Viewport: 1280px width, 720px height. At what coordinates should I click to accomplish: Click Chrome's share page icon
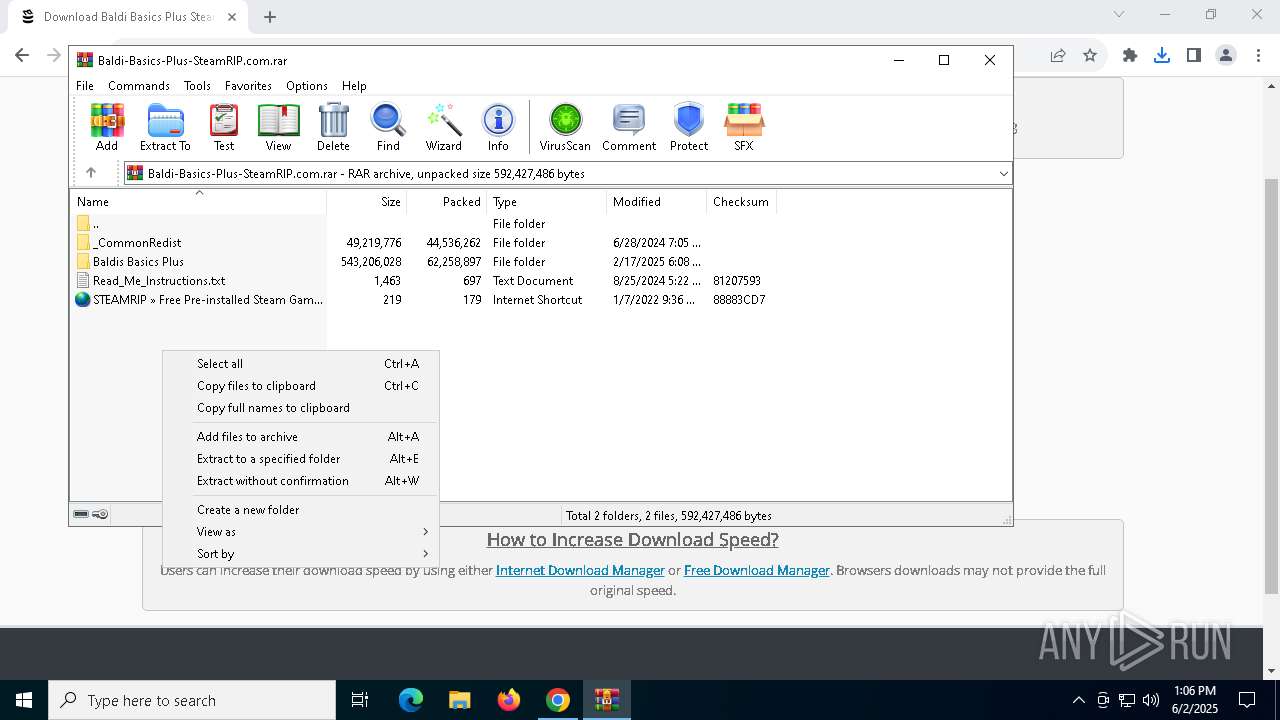(1058, 56)
